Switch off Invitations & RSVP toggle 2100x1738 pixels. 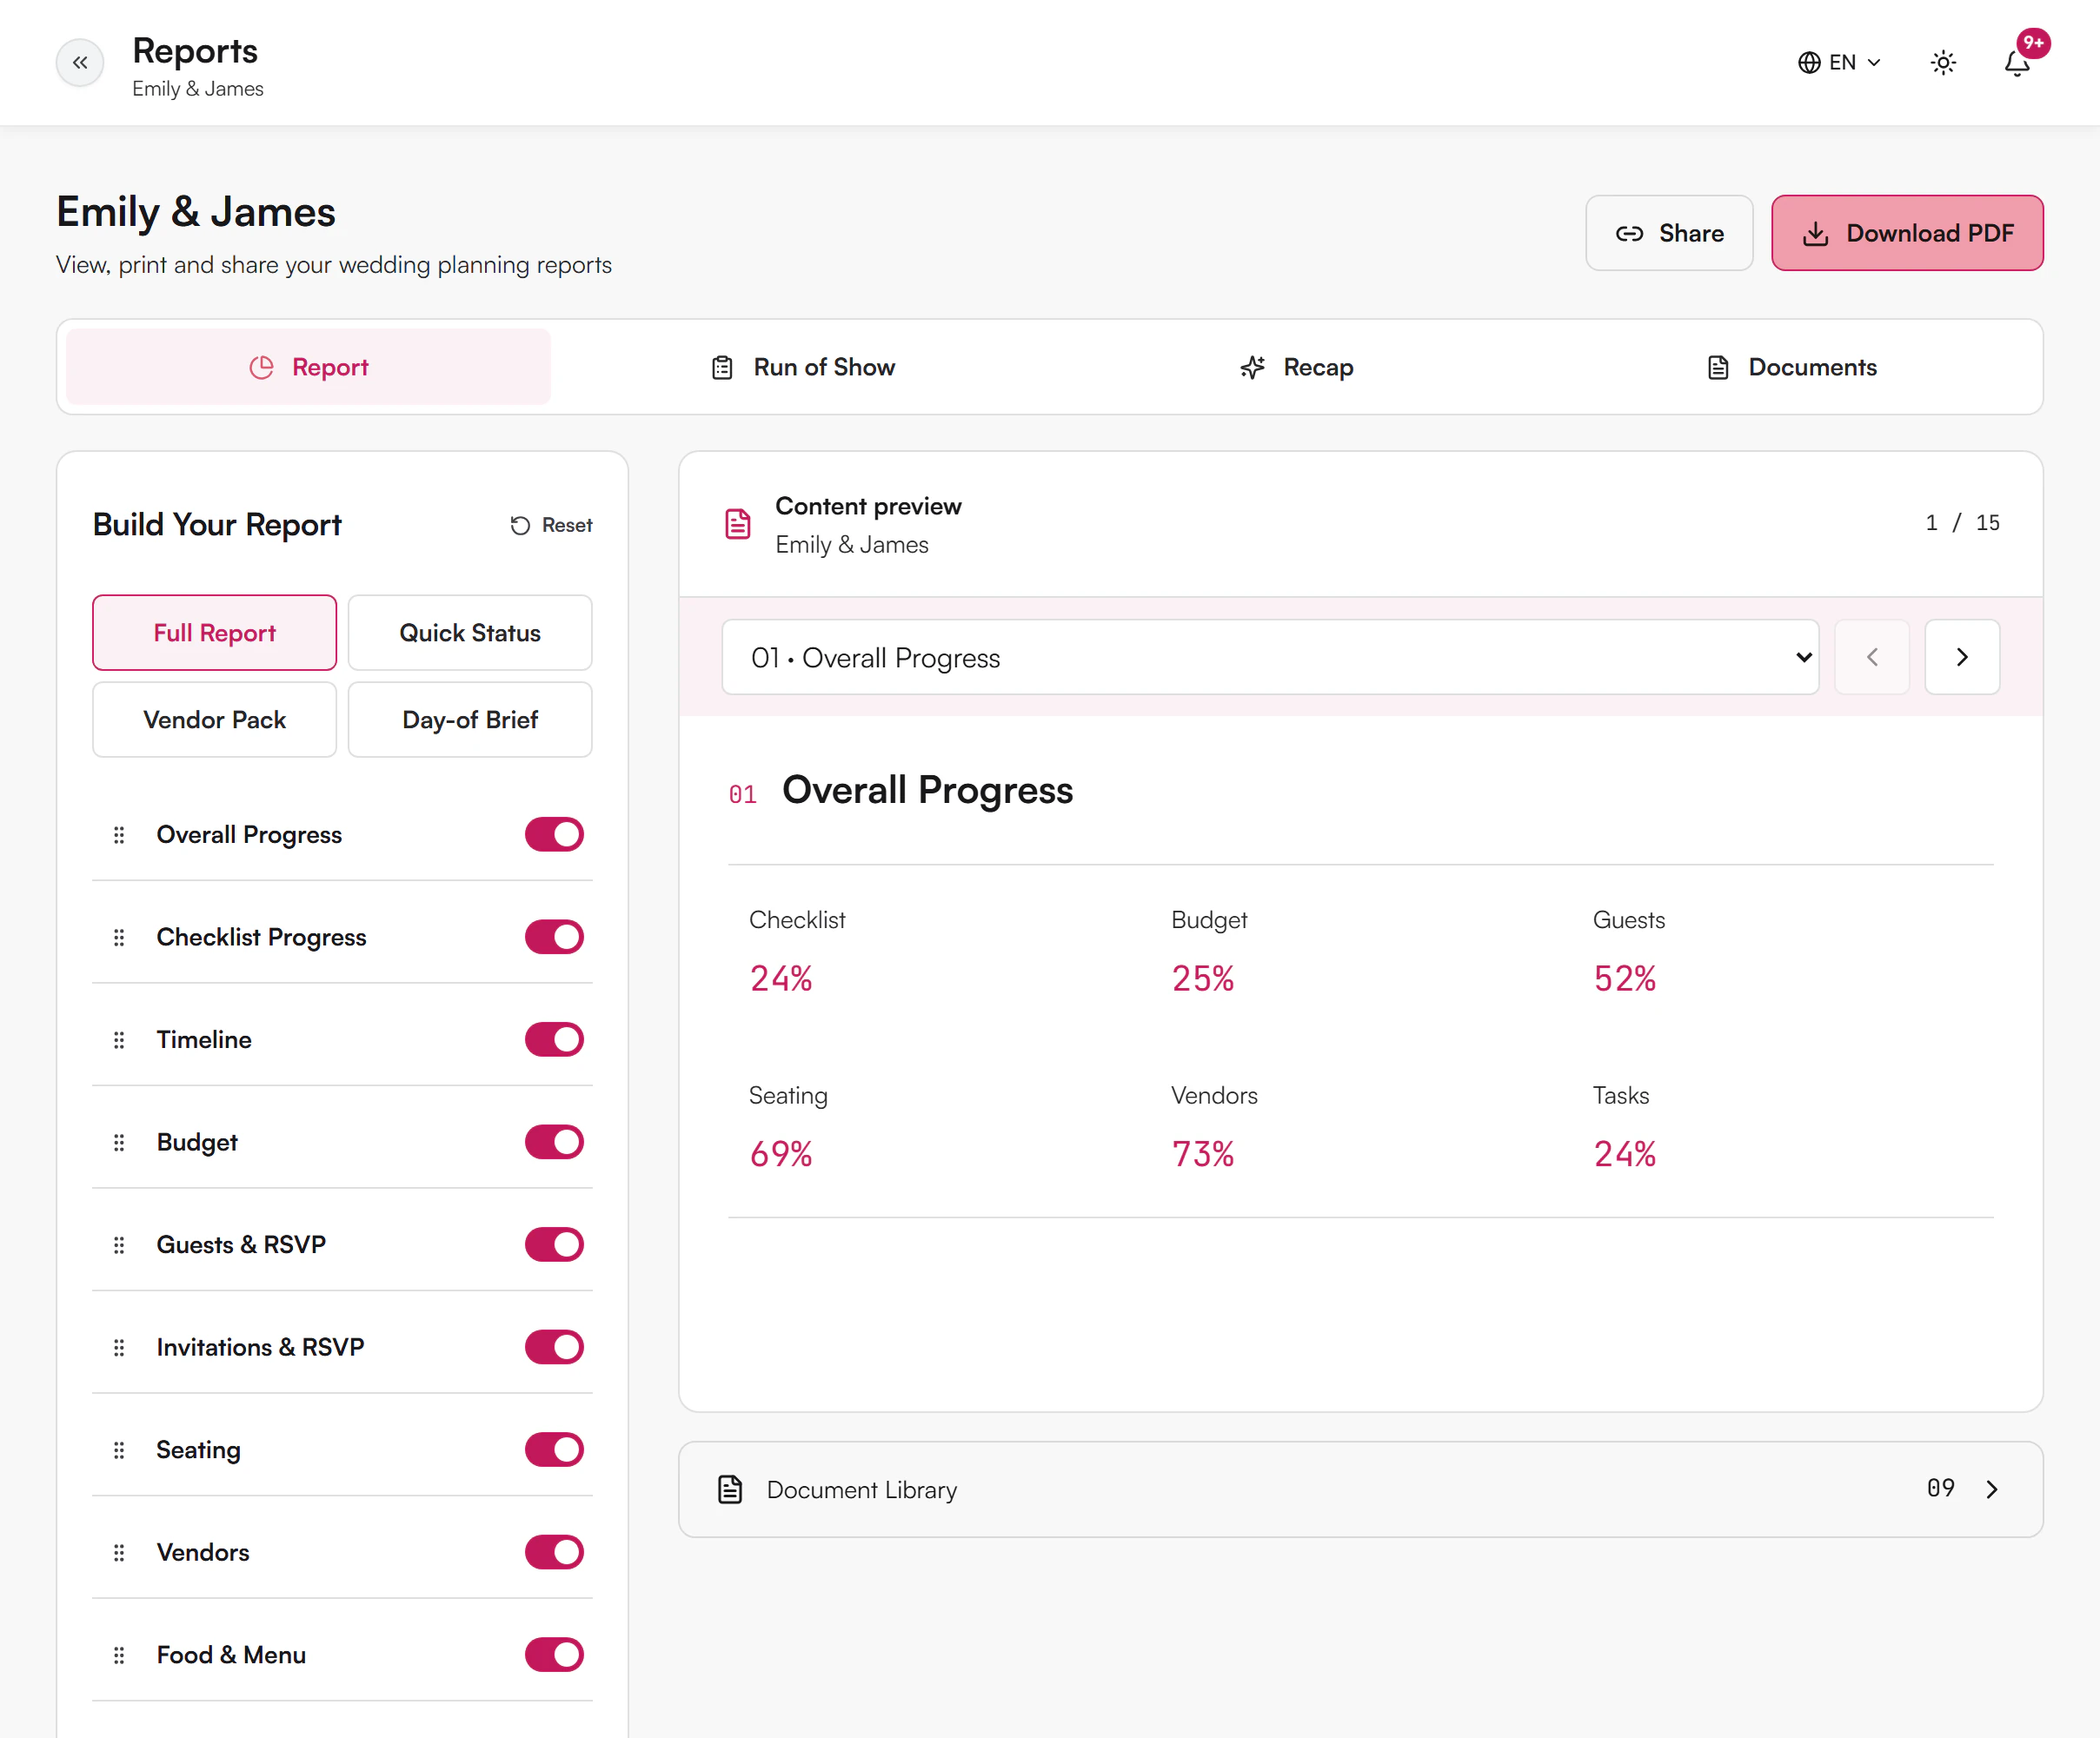[x=554, y=1347]
